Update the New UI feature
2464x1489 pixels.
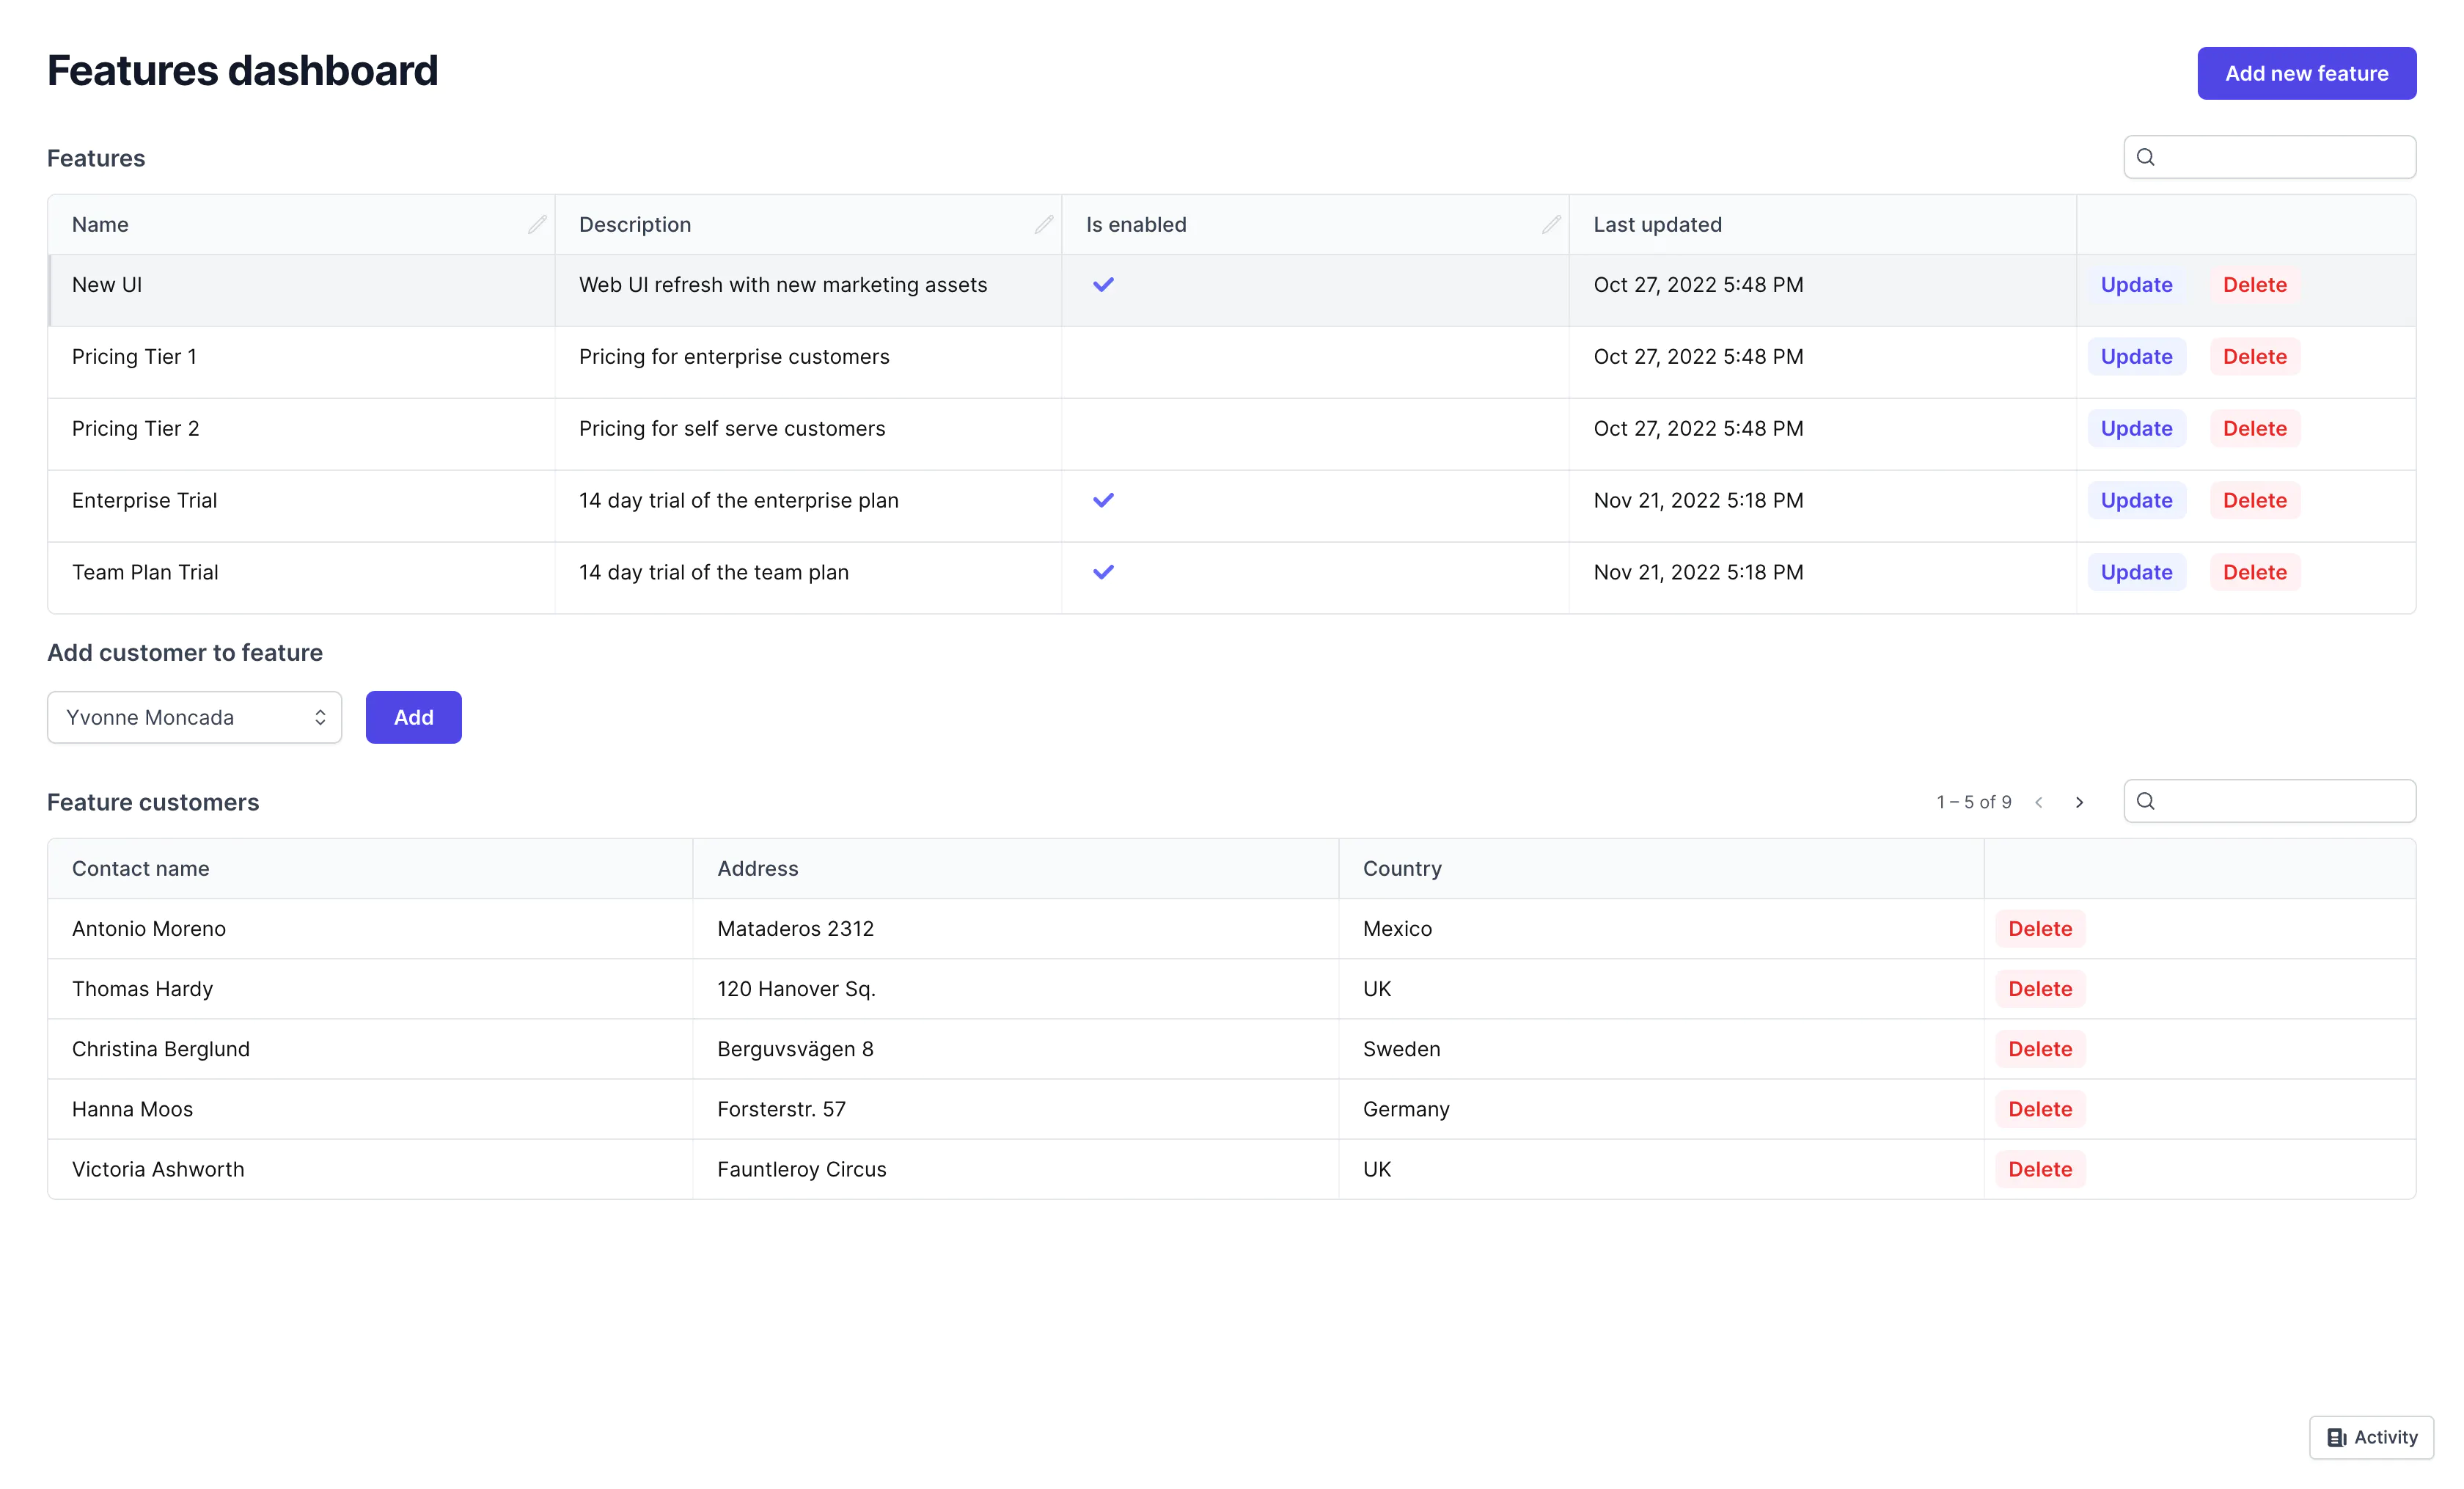tap(2136, 285)
